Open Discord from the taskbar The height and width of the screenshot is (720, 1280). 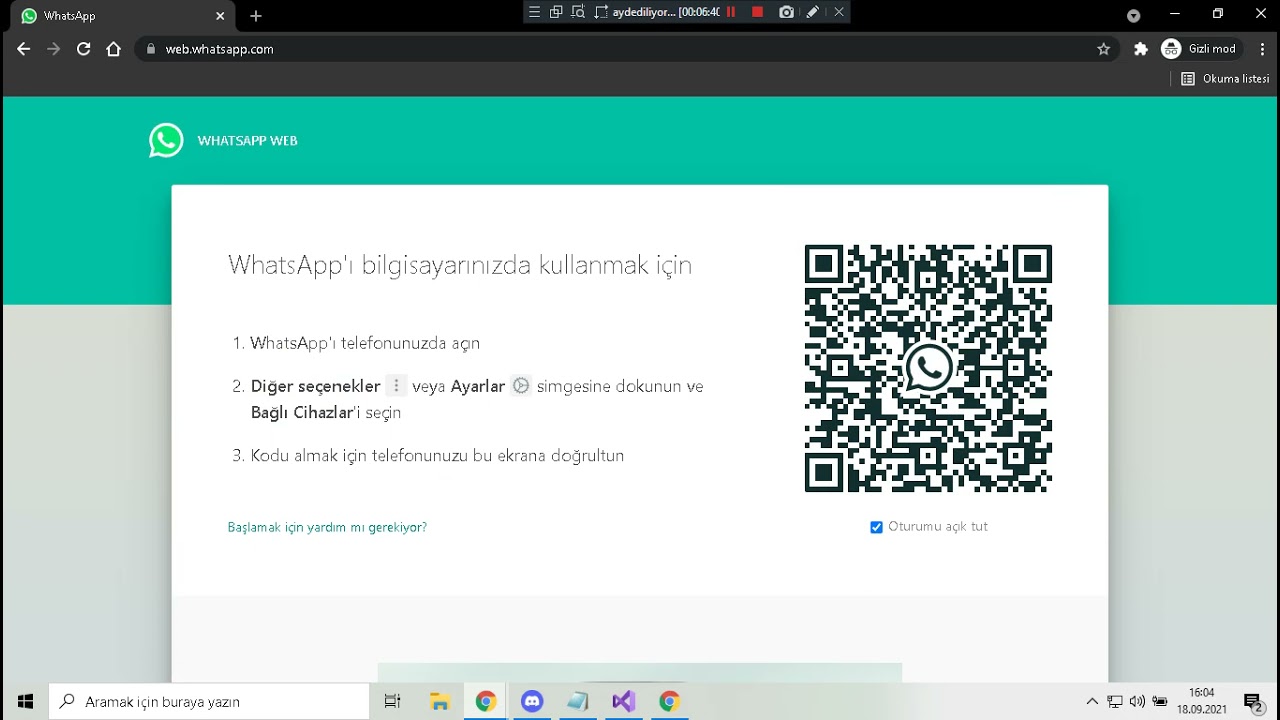click(x=532, y=701)
